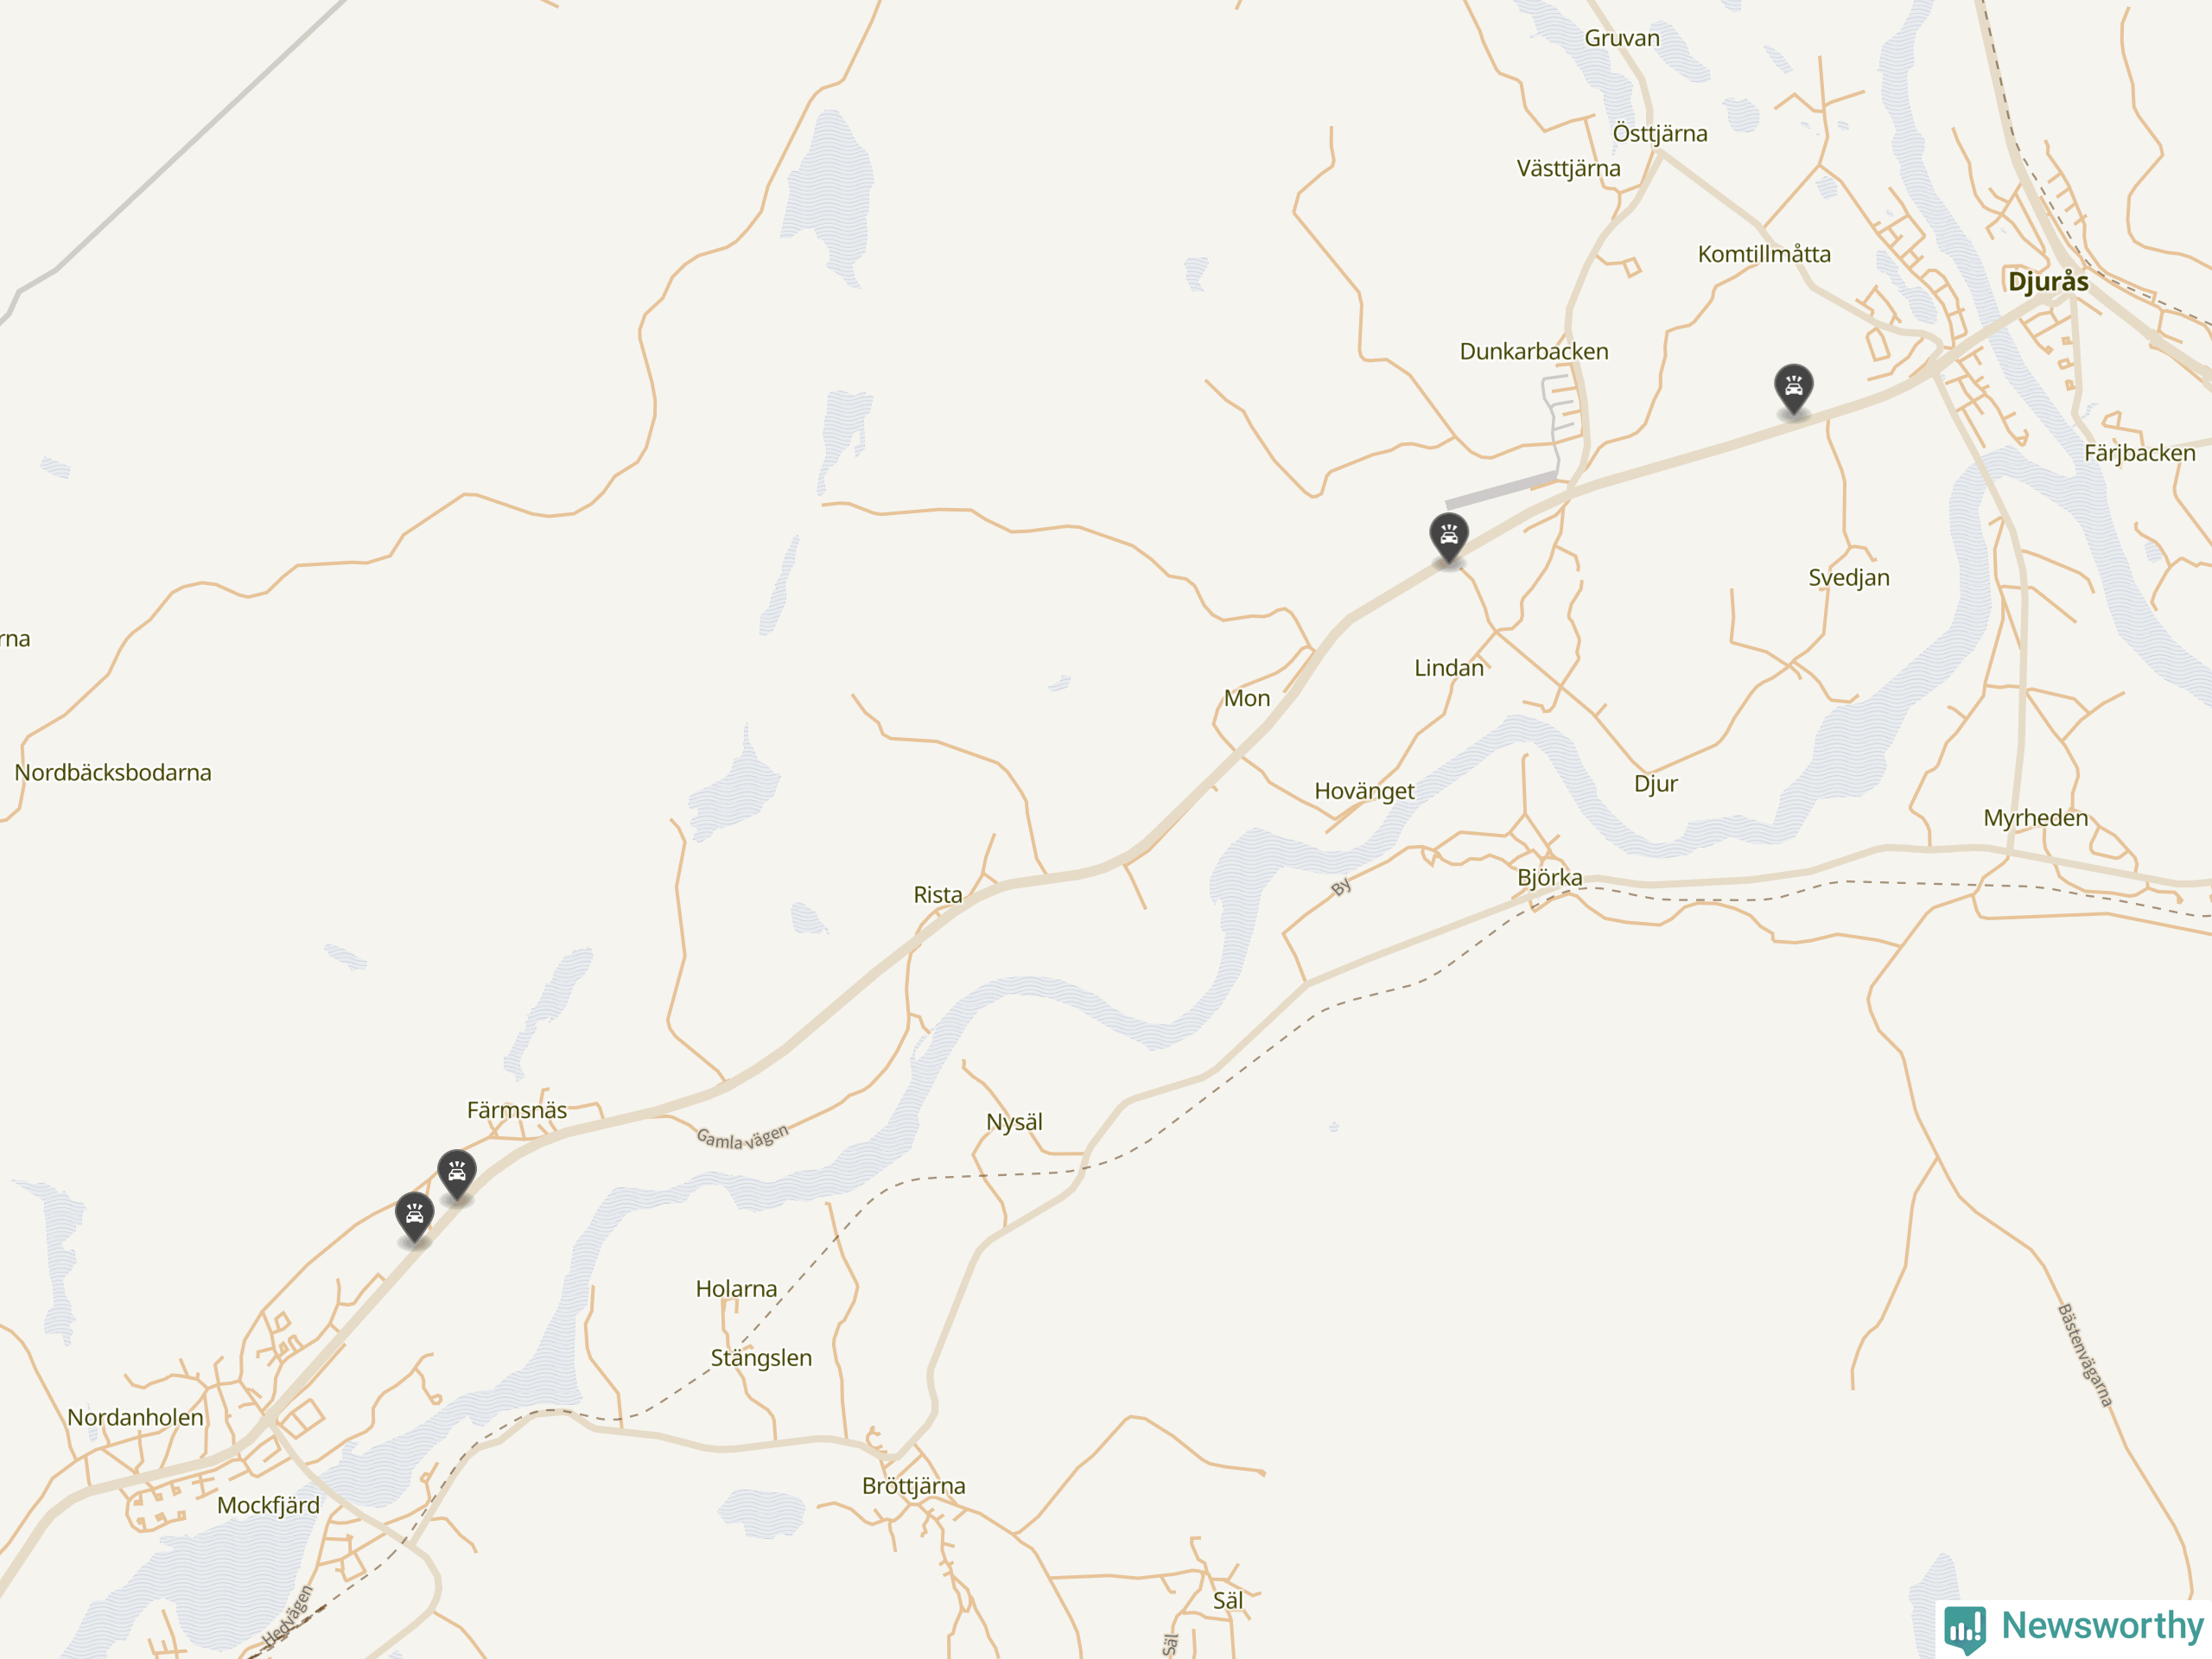The width and height of the screenshot is (2212, 1659).
Task: Click the Nordbäcksbodarna label
Action: (113, 773)
